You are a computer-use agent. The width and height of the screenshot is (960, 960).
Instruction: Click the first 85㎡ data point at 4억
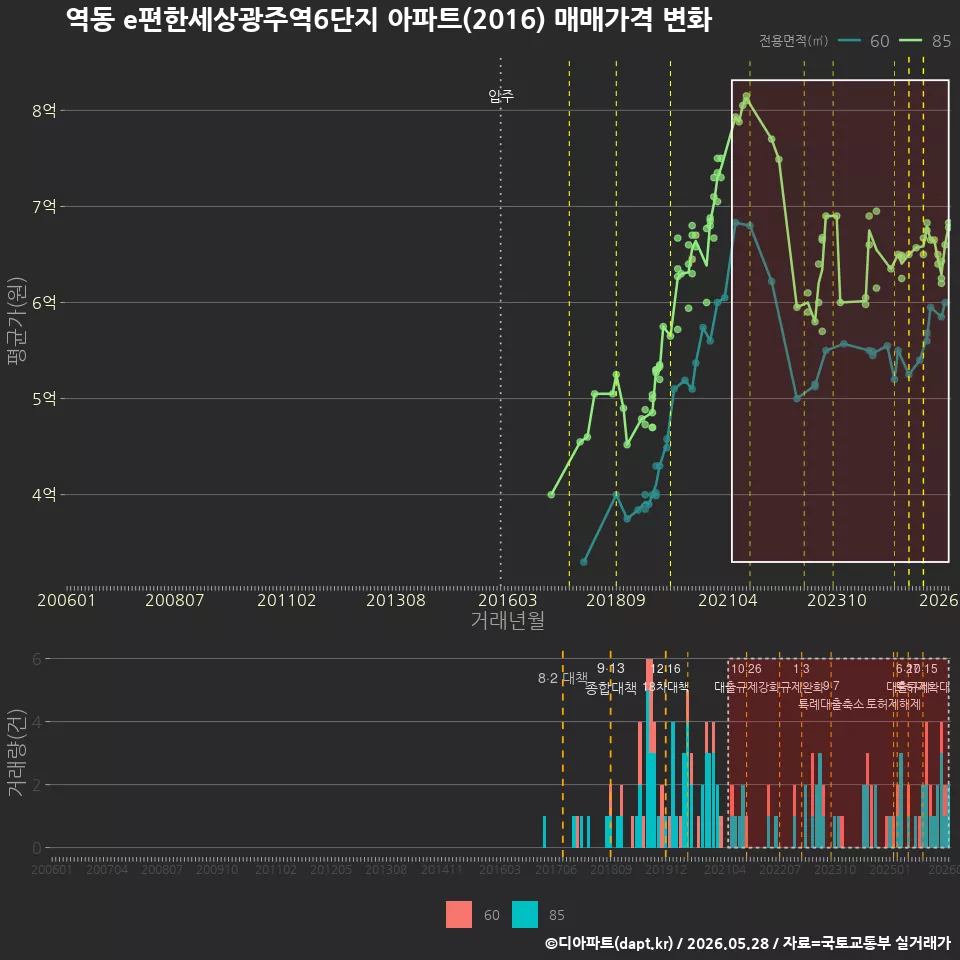551,494
